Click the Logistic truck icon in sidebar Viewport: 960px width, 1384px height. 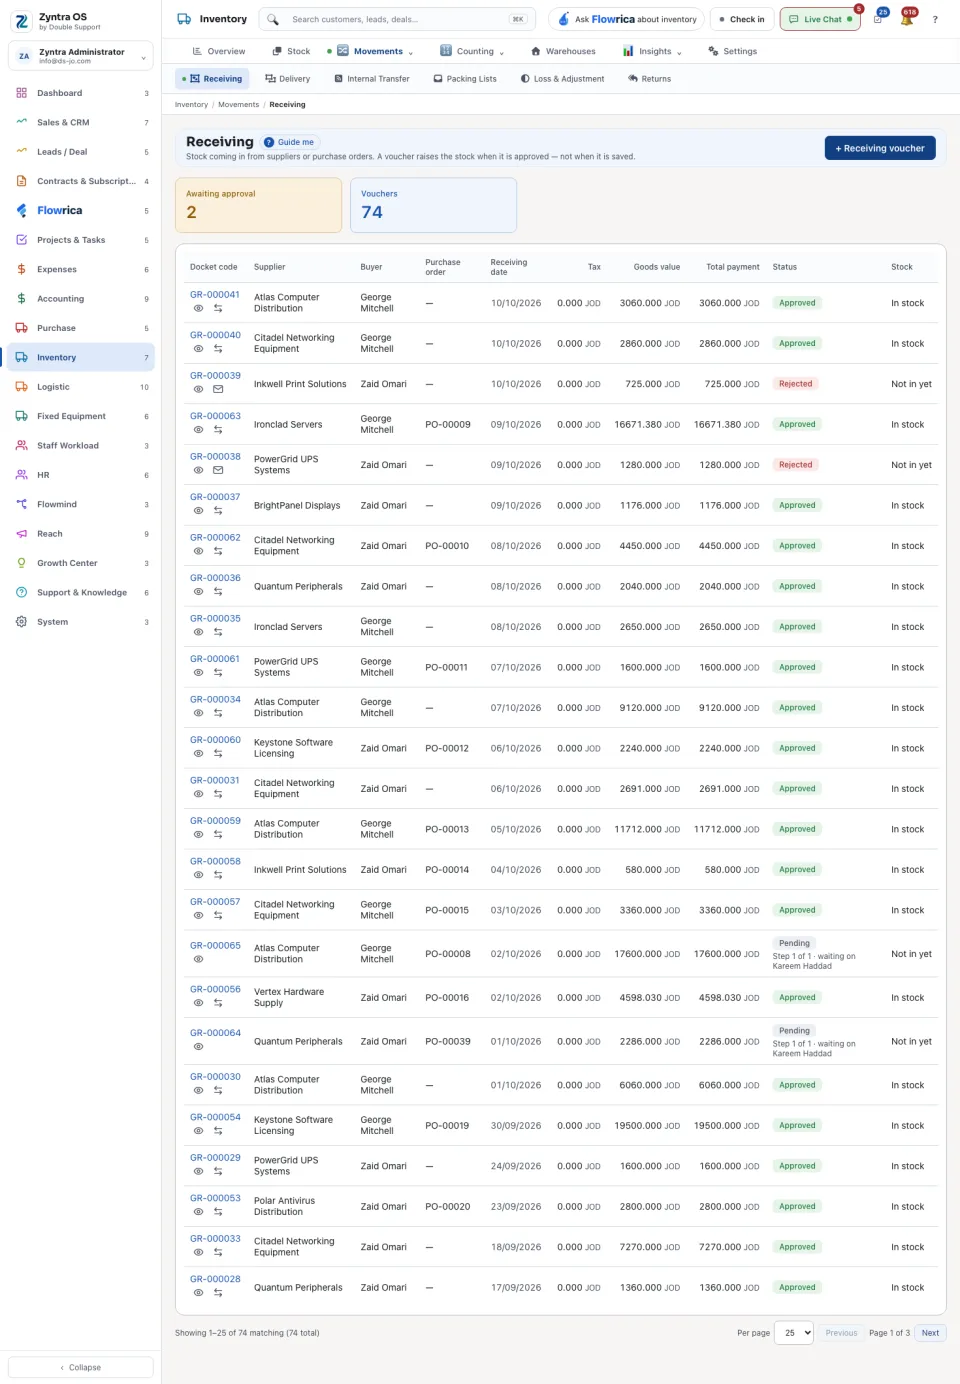(x=21, y=387)
